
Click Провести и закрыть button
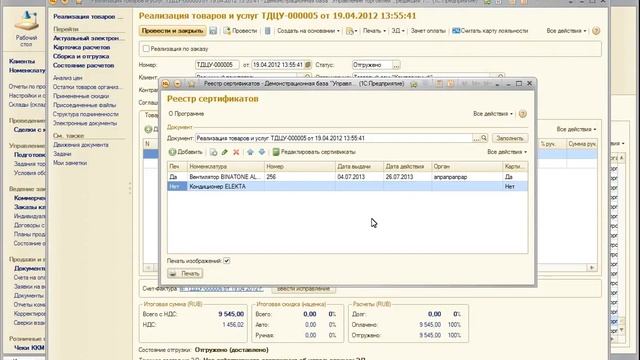172,31
